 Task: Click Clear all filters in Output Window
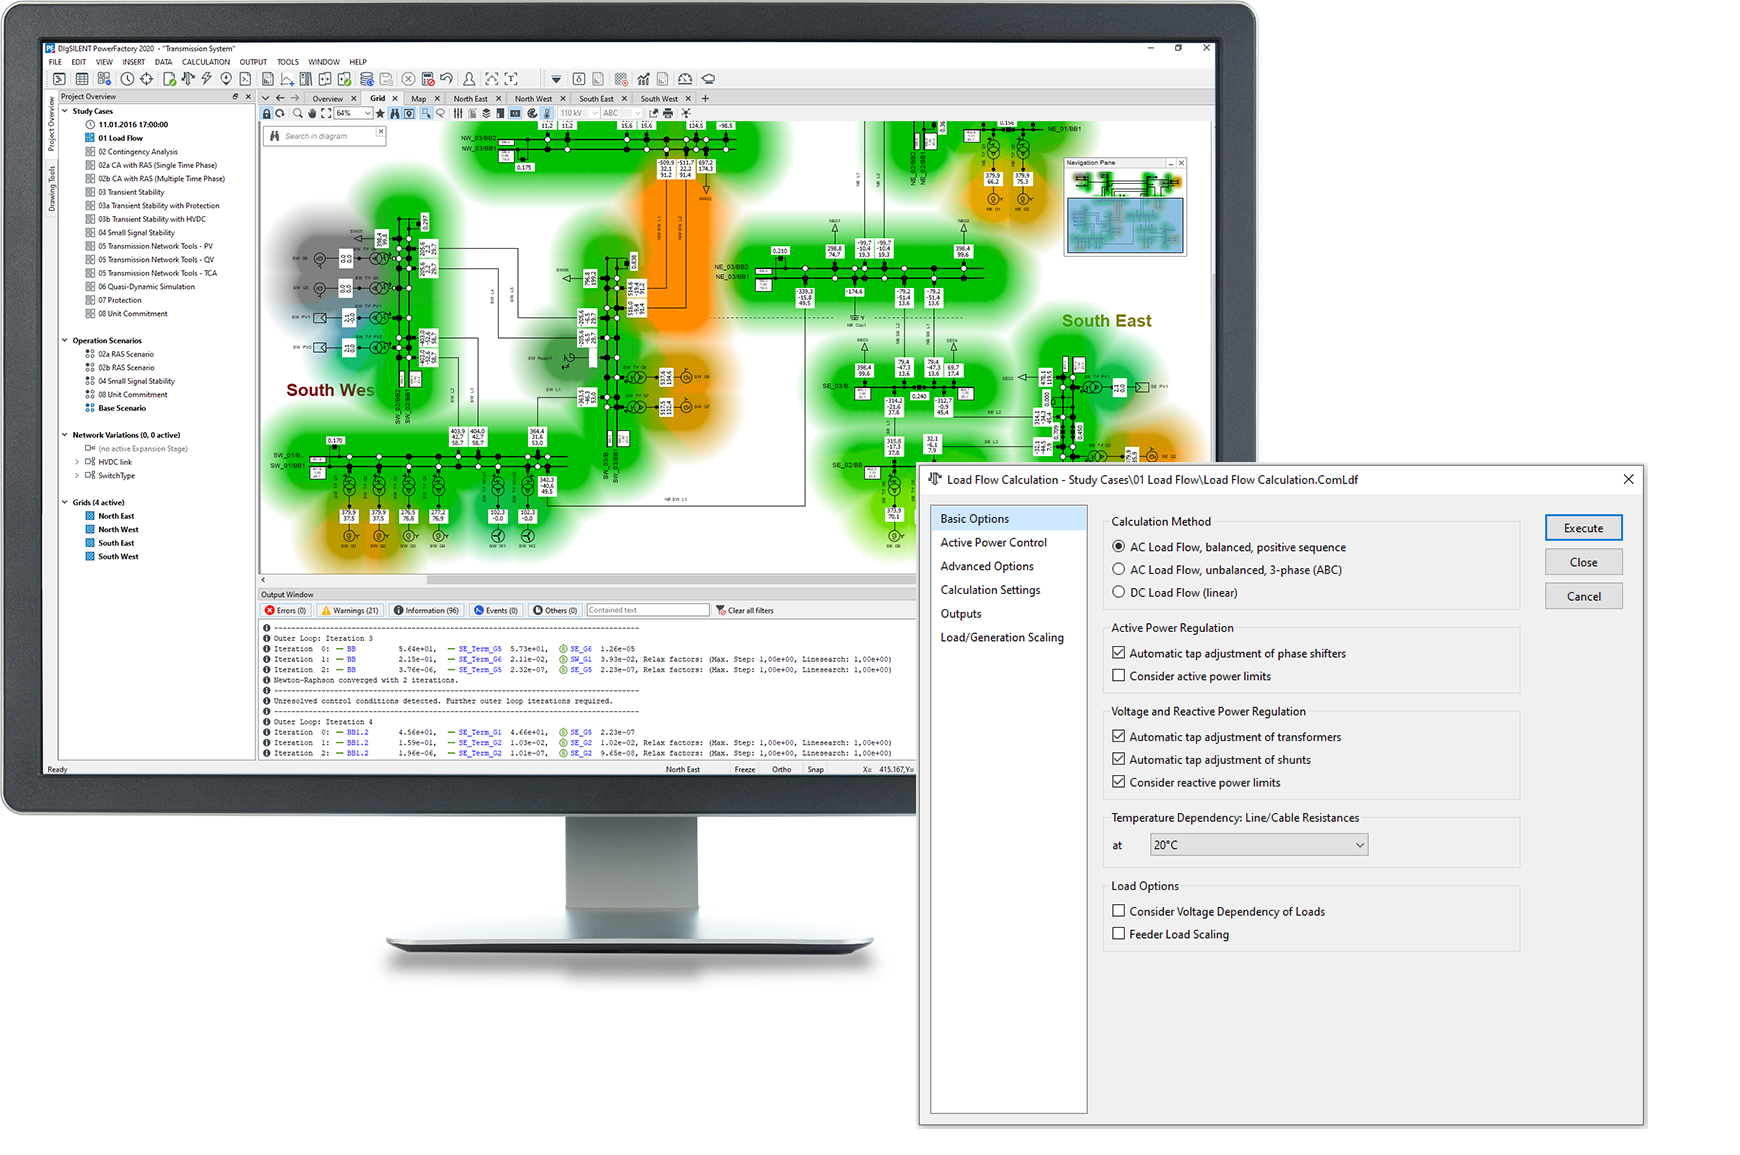click(x=745, y=610)
